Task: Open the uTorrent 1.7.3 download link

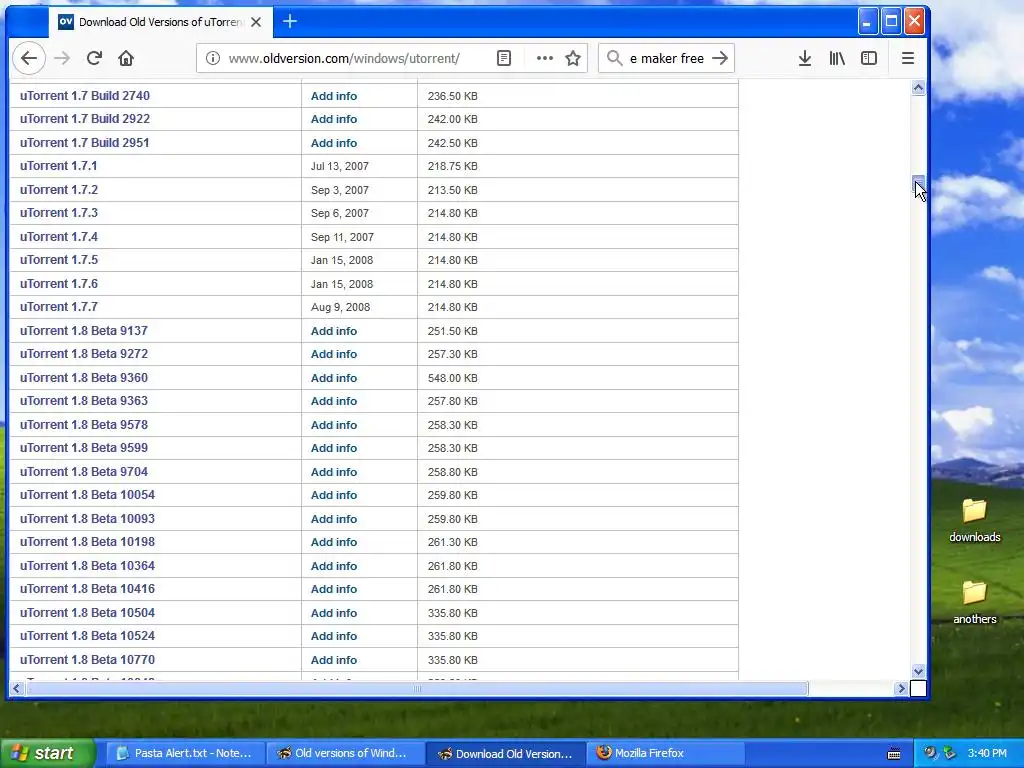Action: point(59,213)
